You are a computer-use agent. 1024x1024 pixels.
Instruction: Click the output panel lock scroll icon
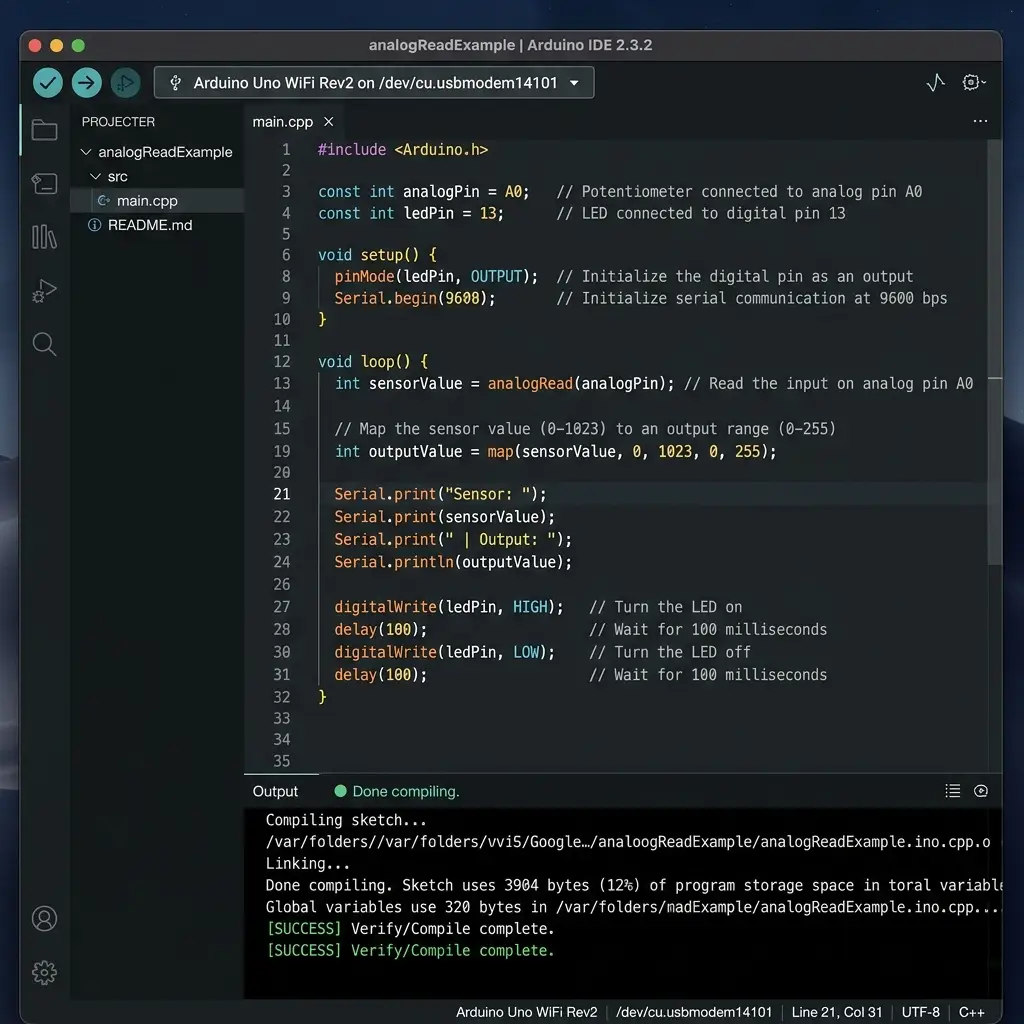pyautogui.click(x=980, y=791)
